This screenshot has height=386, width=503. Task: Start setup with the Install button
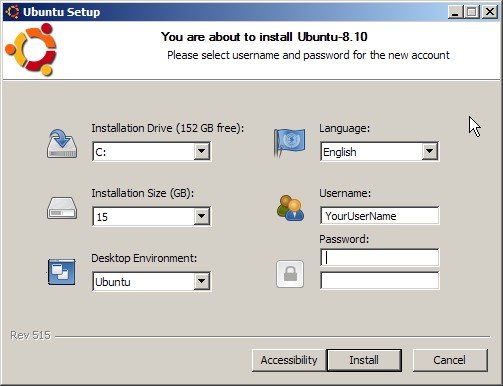[x=364, y=360]
